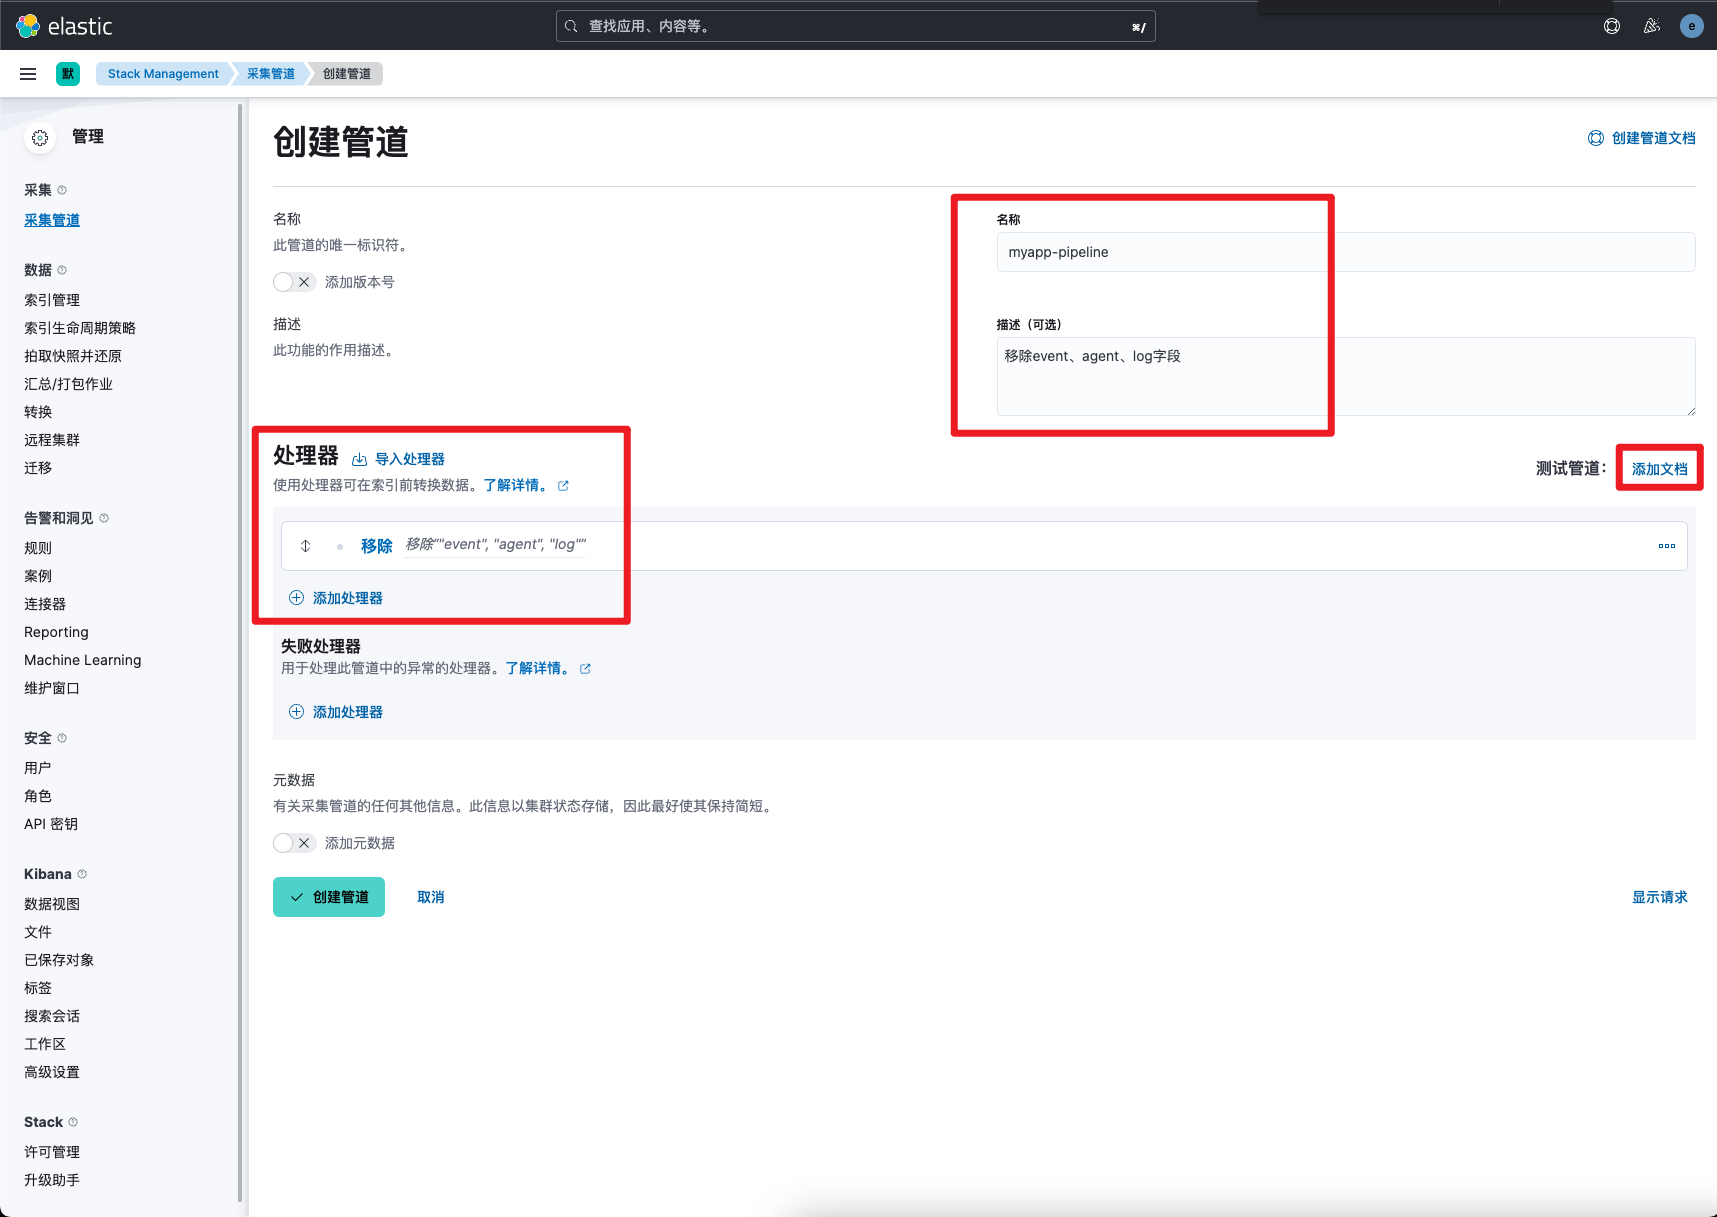Open 已保存对象 in the sidebar
The height and width of the screenshot is (1217, 1717).
coord(59,960)
